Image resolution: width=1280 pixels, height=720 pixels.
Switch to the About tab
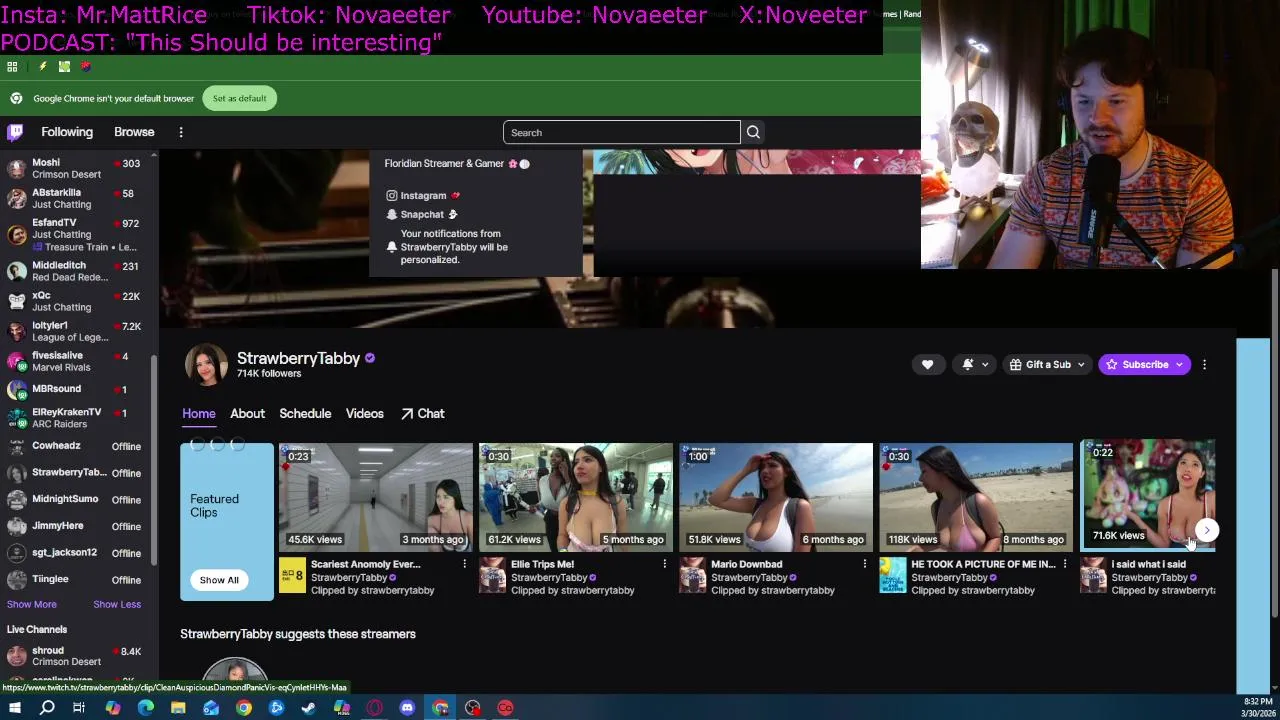247,413
